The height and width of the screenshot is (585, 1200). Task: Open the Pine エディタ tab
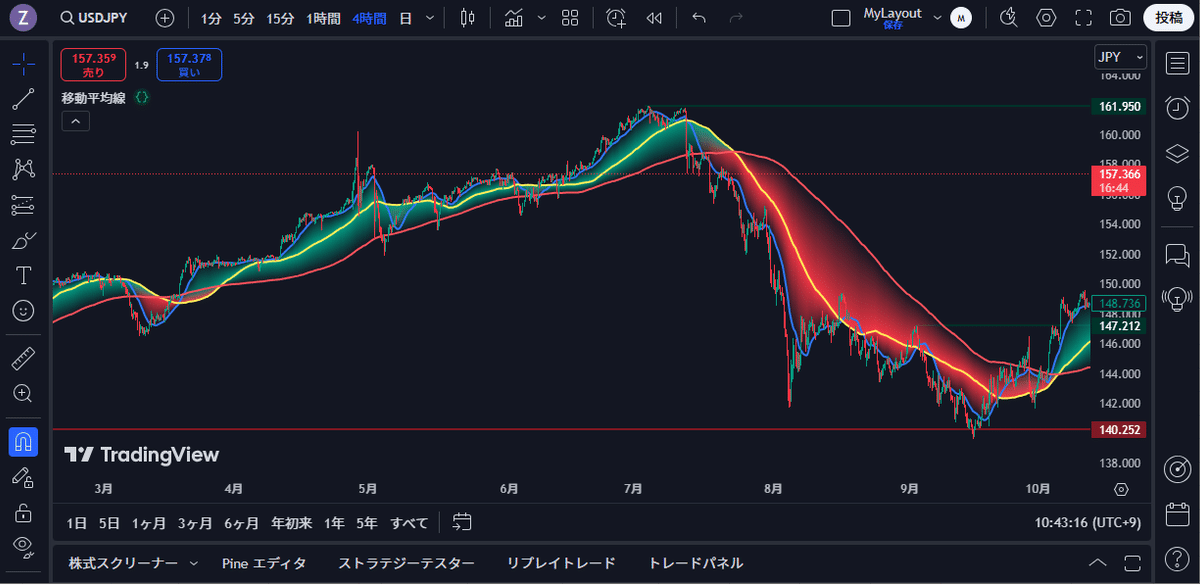click(264, 563)
